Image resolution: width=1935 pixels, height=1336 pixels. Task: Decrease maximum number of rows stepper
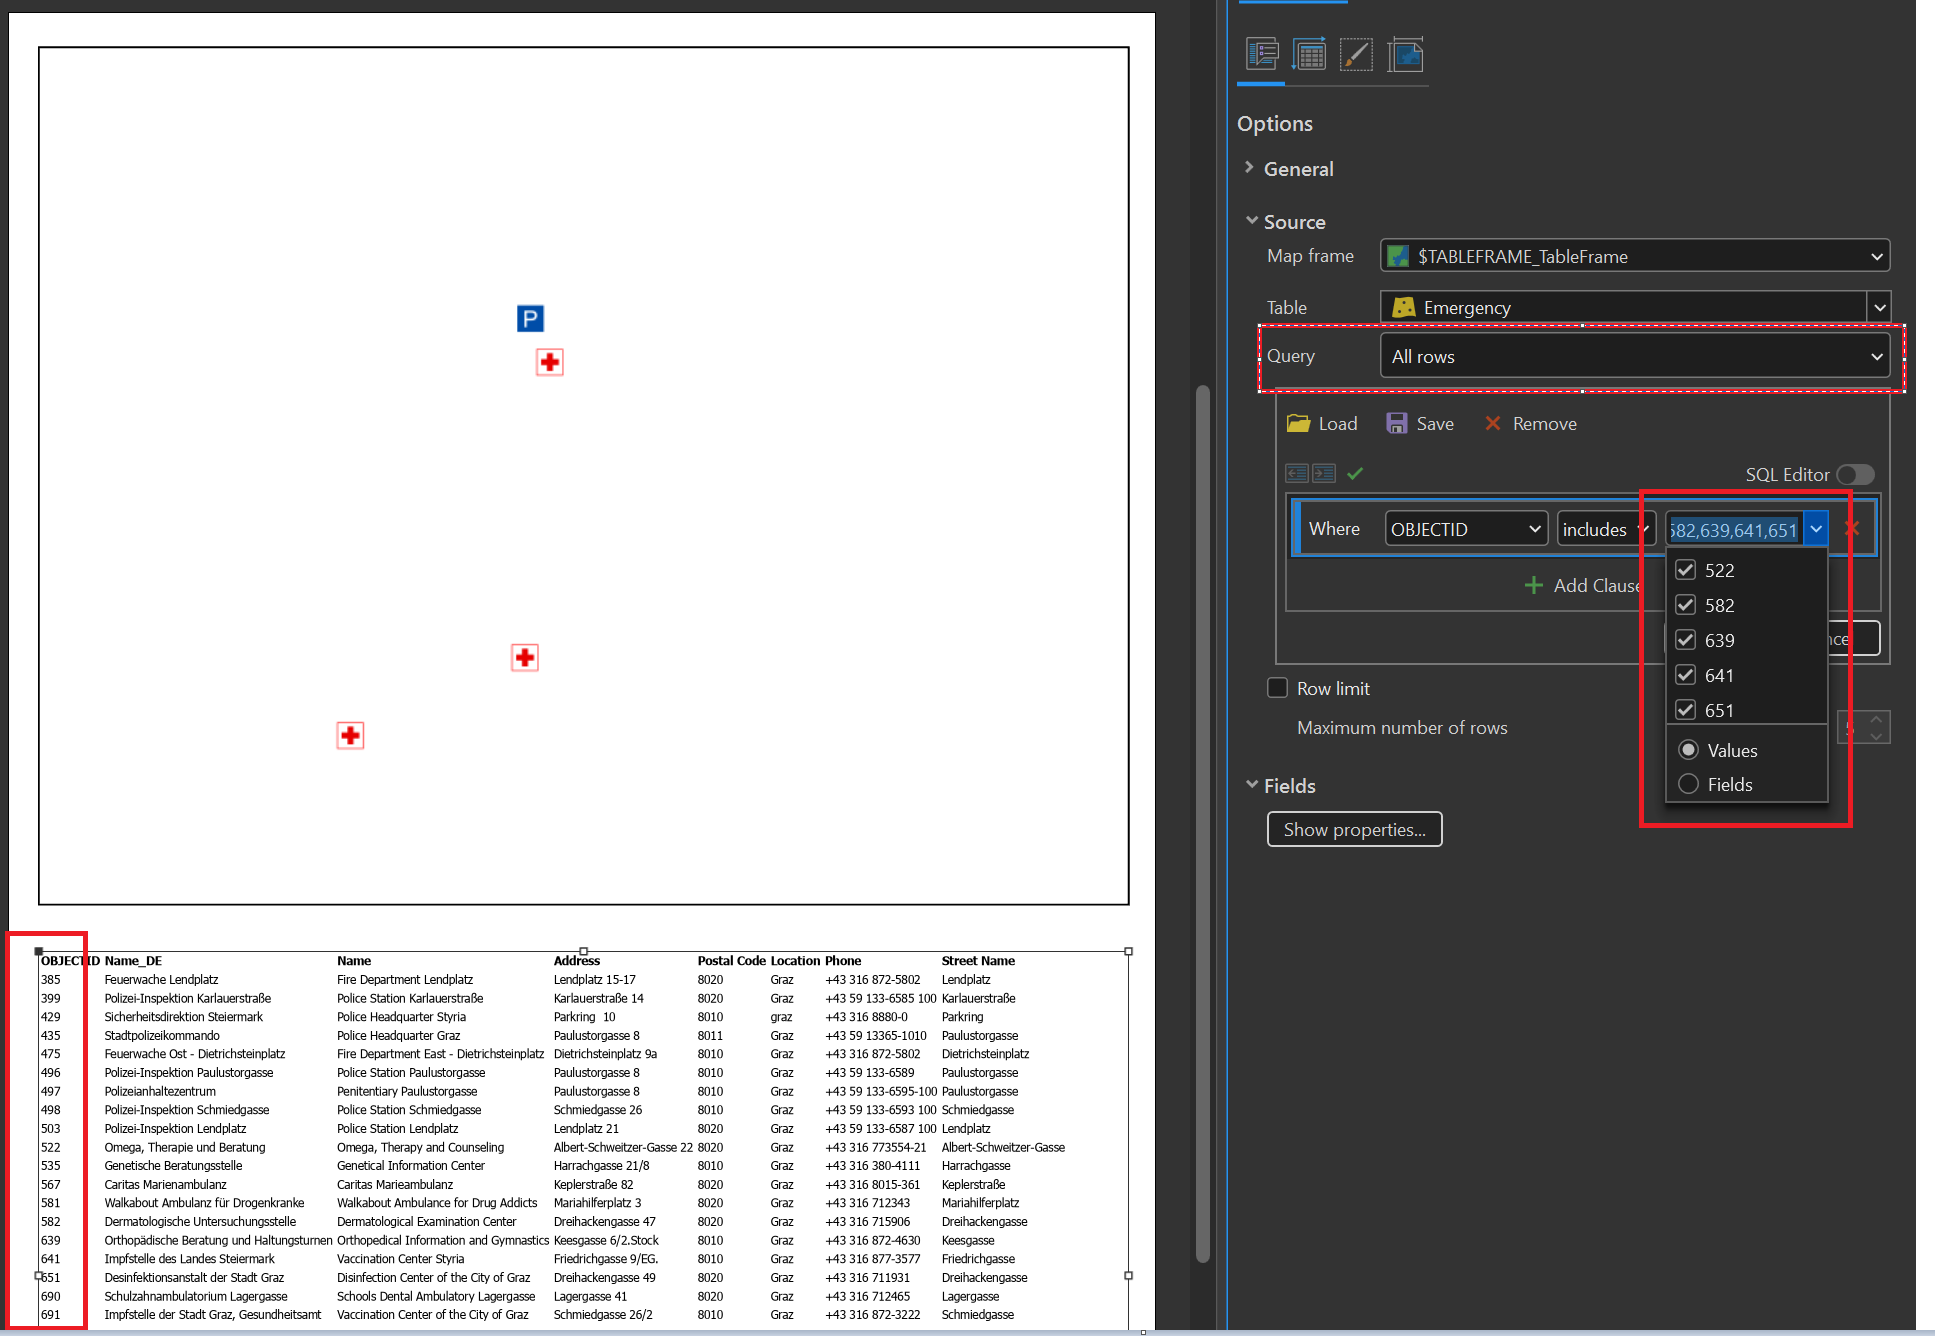click(x=1877, y=736)
